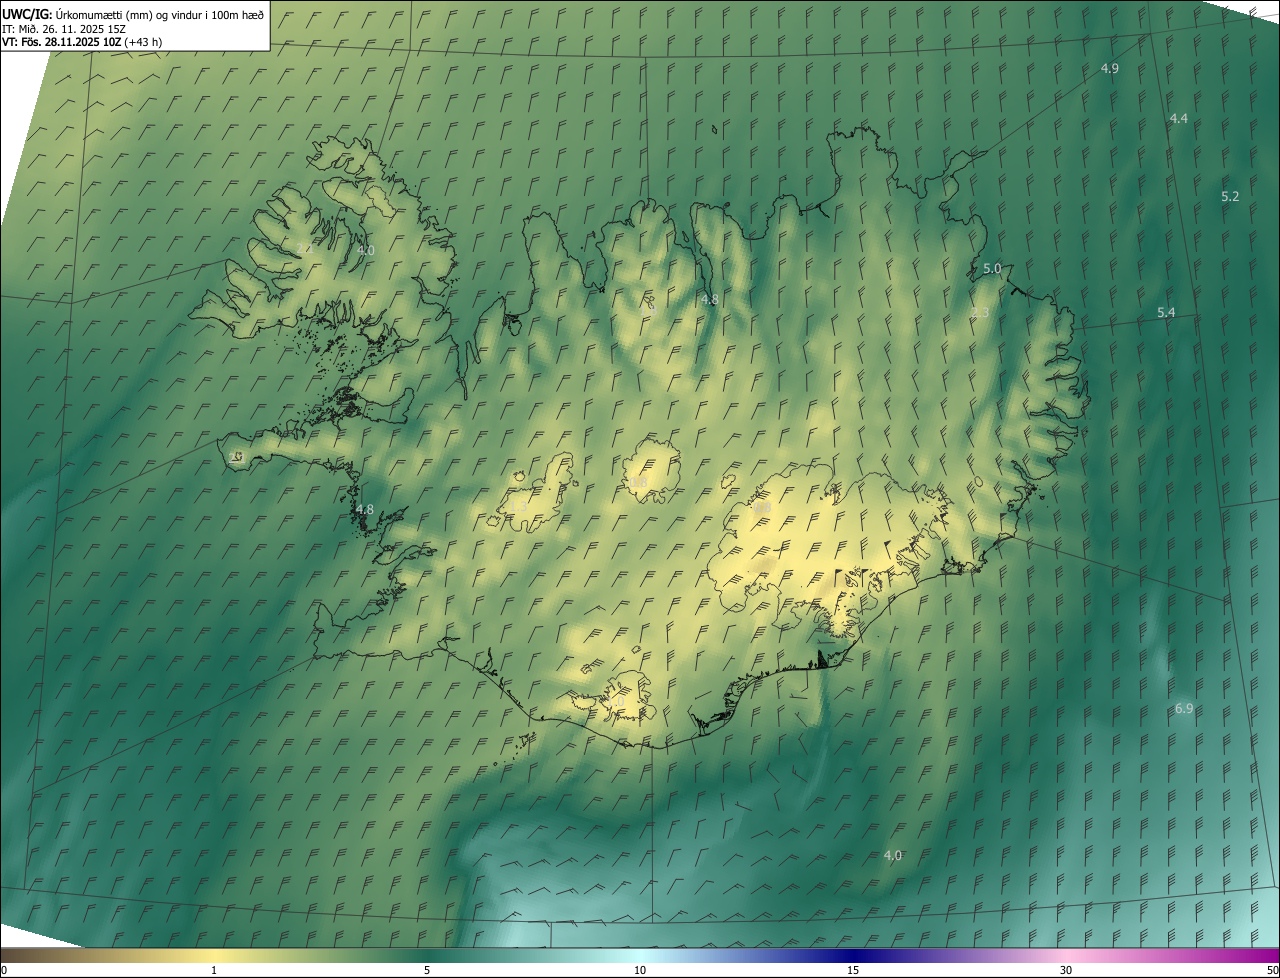Click the '1' tick on the color scale
The width and height of the screenshot is (1280, 978).
tap(214, 971)
